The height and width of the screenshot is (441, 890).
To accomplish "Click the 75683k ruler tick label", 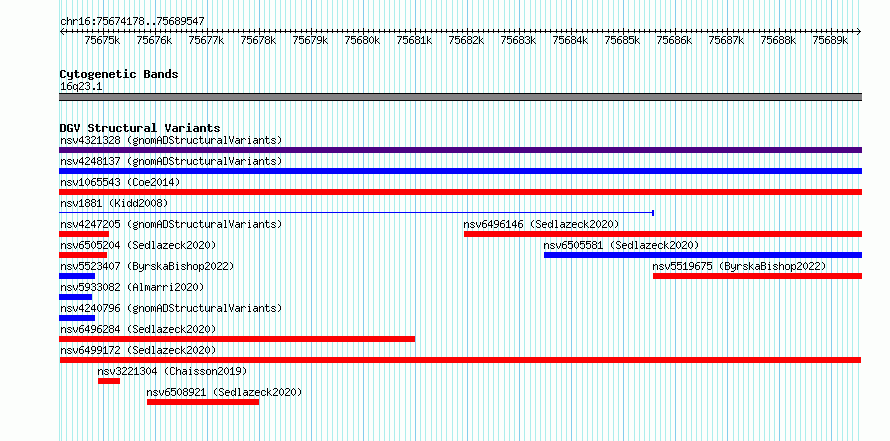I will [519, 40].
